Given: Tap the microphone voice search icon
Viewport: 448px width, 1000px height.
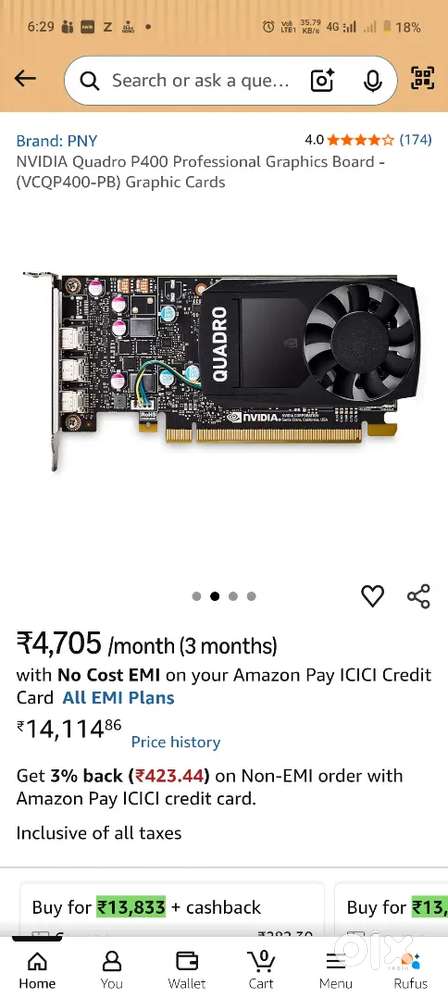Looking at the screenshot, I should 373,80.
